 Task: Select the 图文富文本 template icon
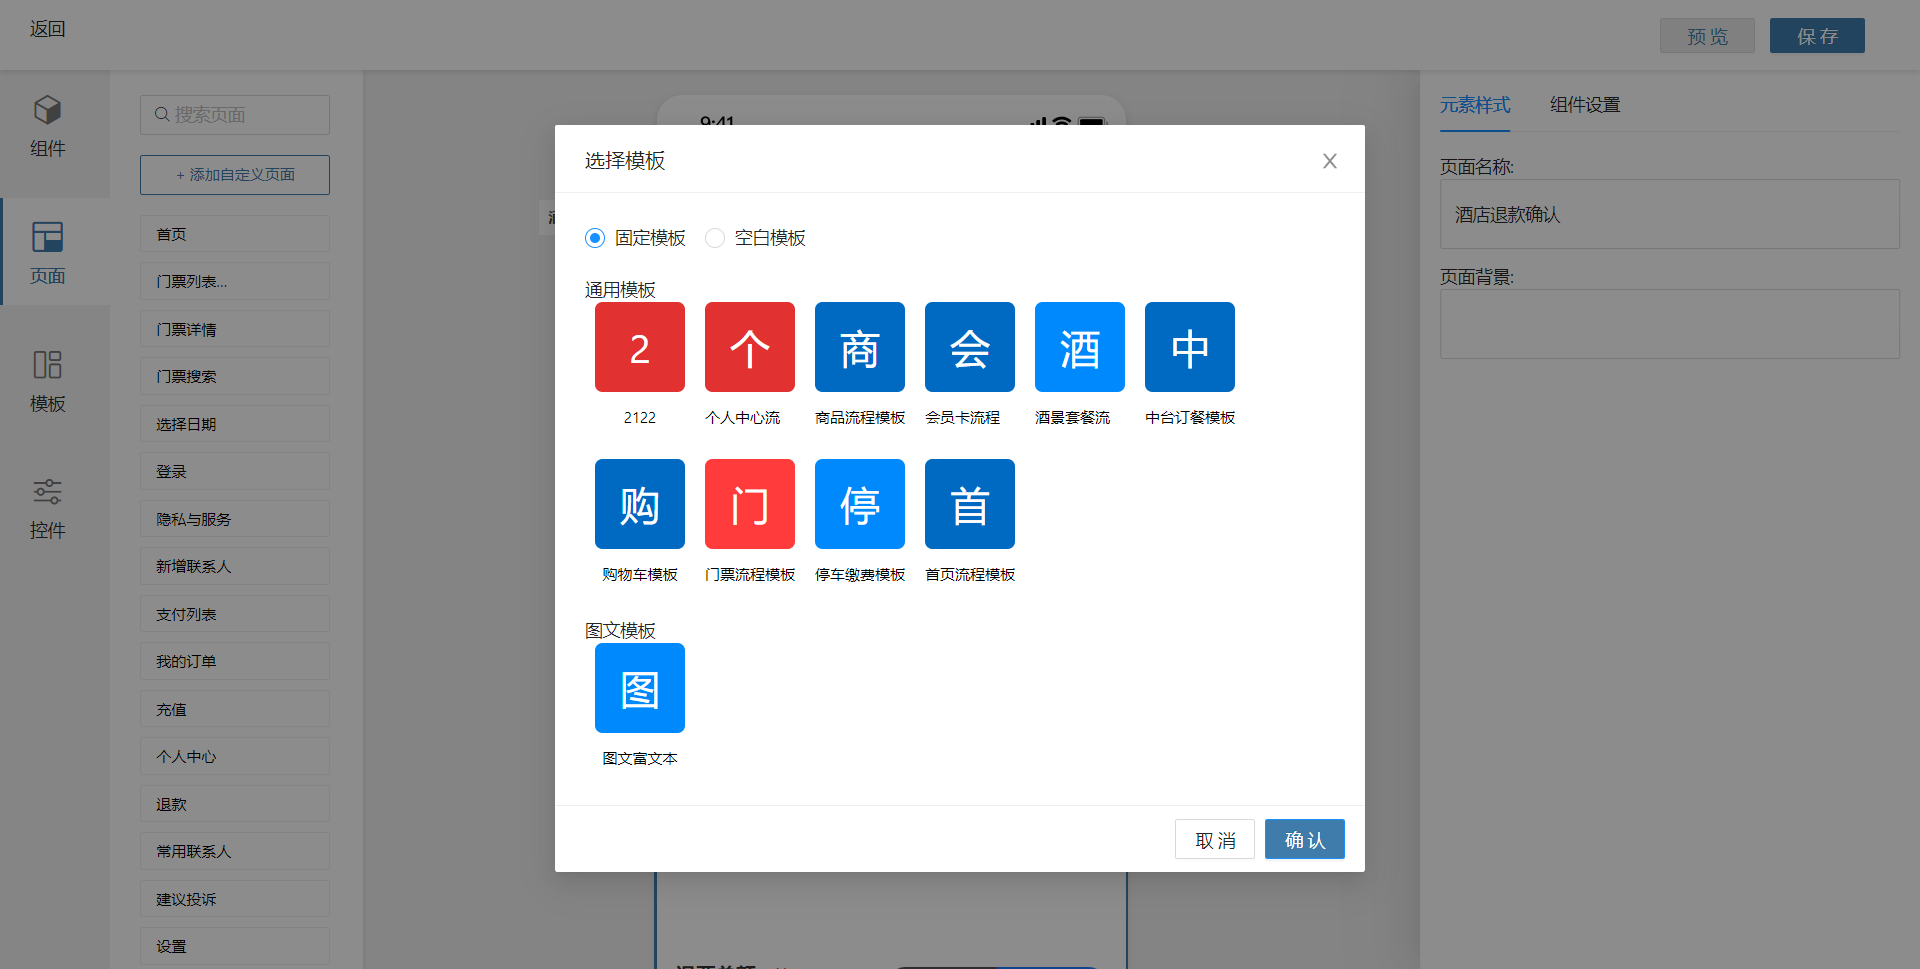pyautogui.click(x=640, y=688)
